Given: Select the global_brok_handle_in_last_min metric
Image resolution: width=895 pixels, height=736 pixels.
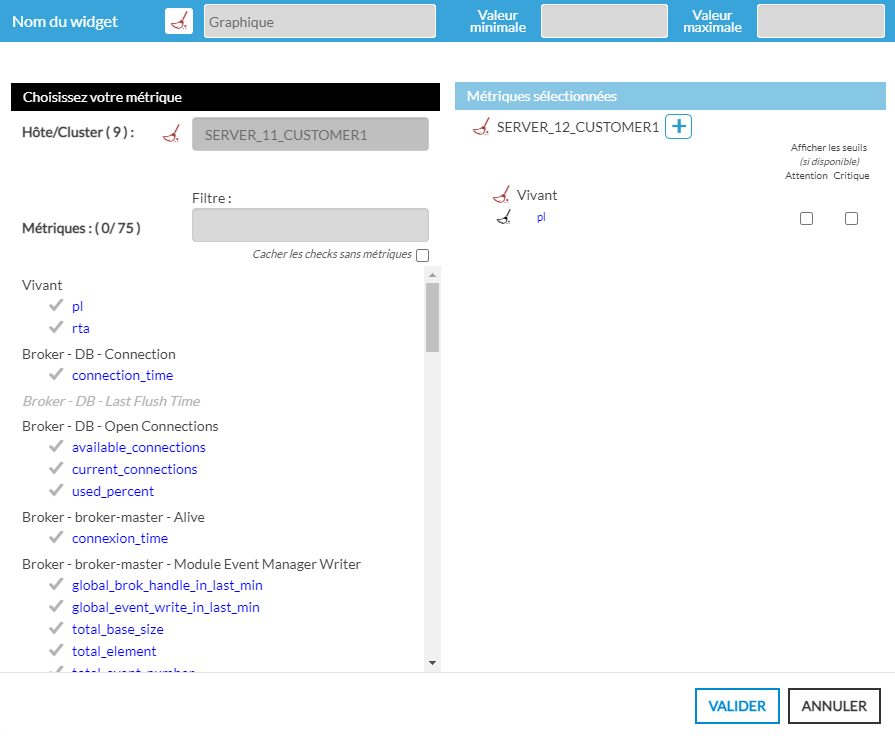Looking at the screenshot, I should pos(167,585).
